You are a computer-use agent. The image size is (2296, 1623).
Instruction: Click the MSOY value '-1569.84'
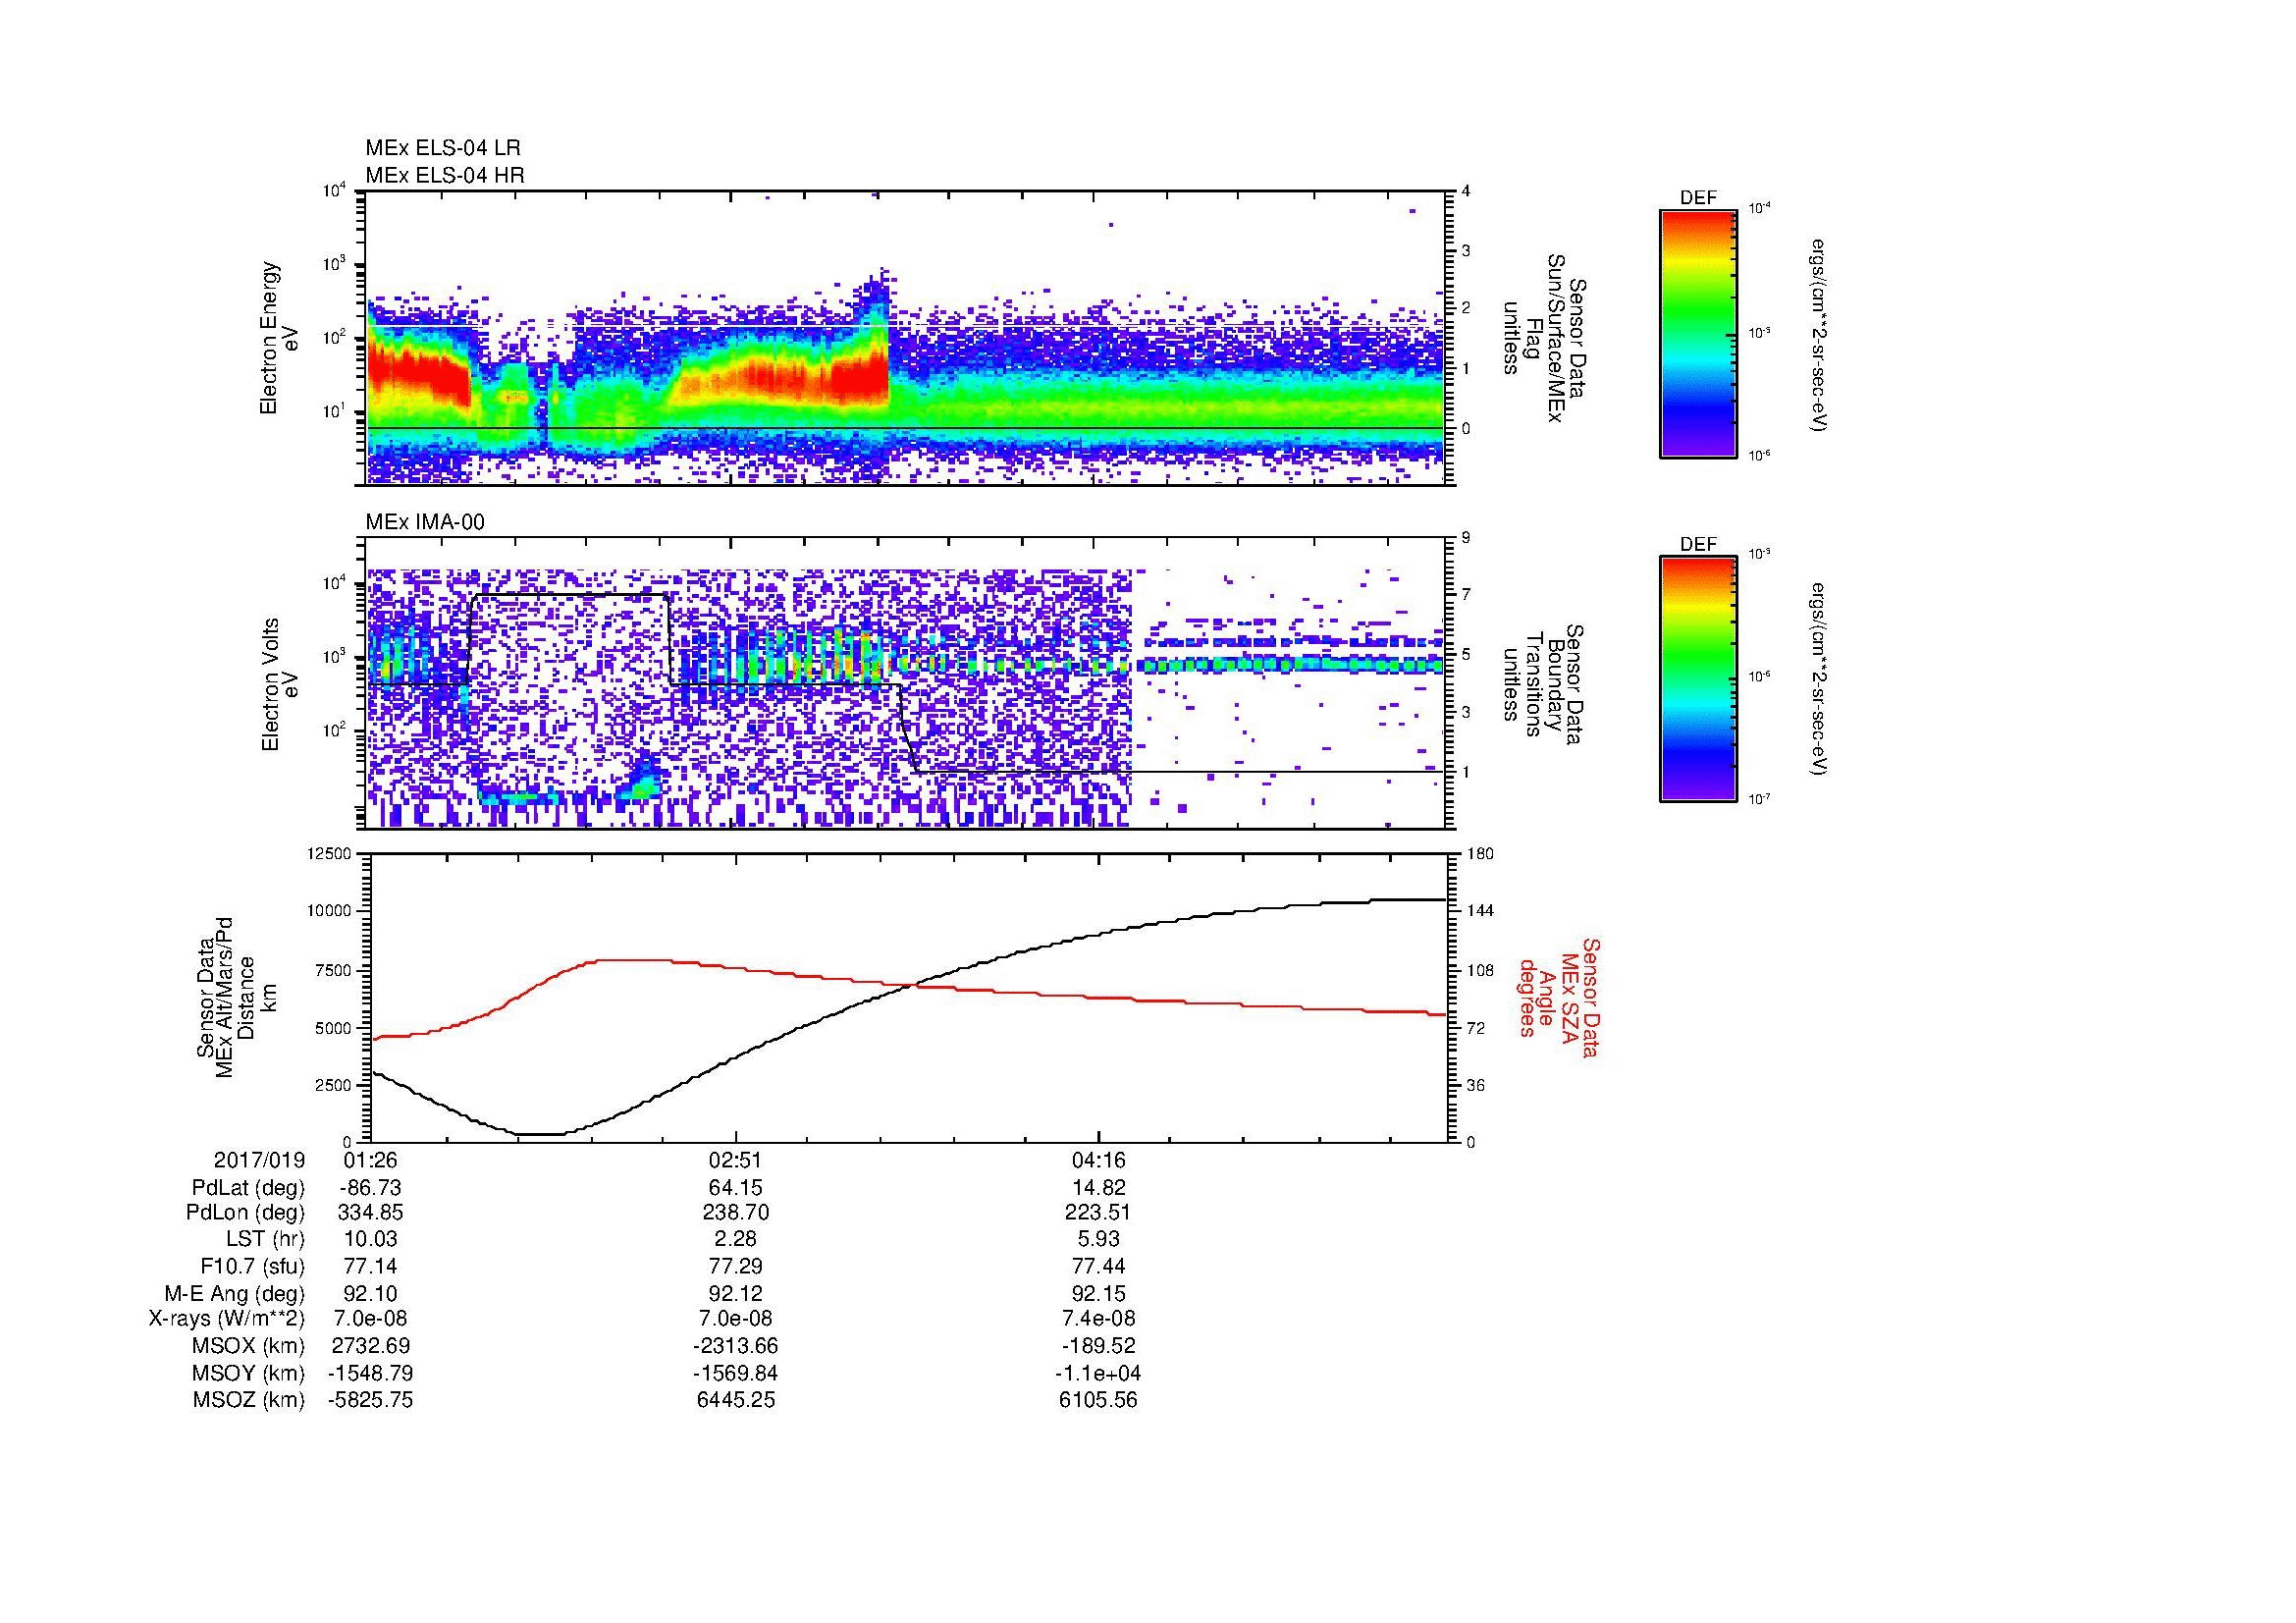tap(735, 1373)
